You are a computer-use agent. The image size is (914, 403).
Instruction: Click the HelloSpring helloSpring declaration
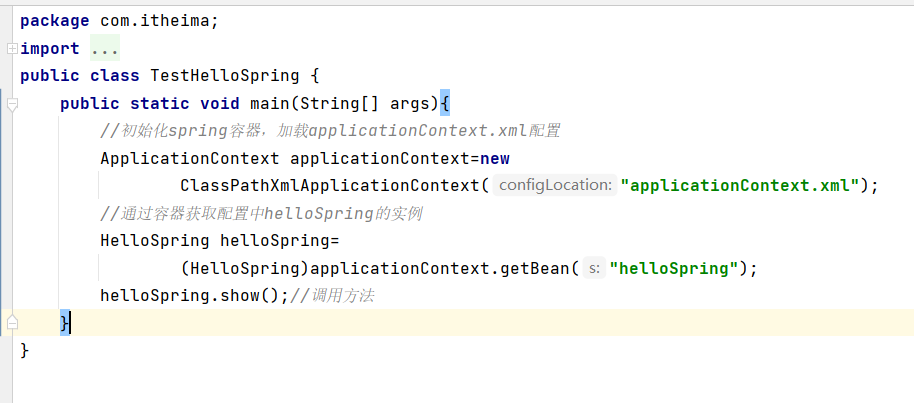[220, 241]
